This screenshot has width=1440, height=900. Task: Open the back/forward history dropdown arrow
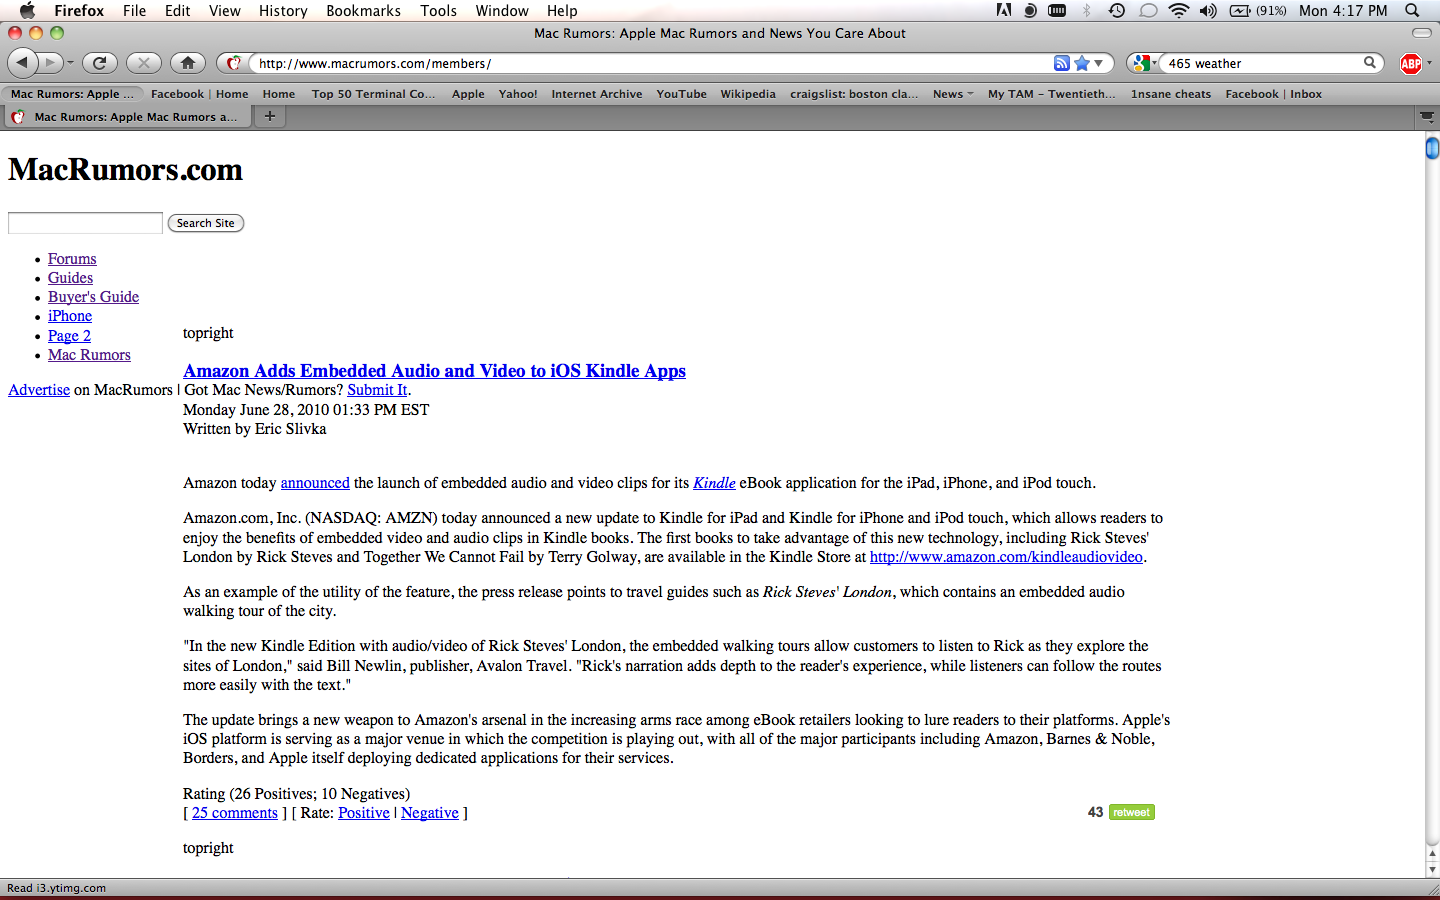coord(70,63)
